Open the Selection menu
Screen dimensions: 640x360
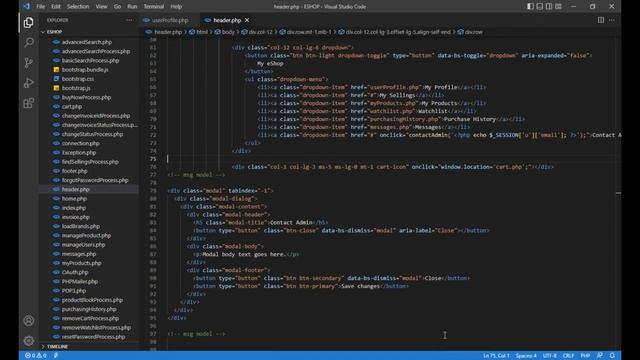pyautogui.click(x=78, y=7)
